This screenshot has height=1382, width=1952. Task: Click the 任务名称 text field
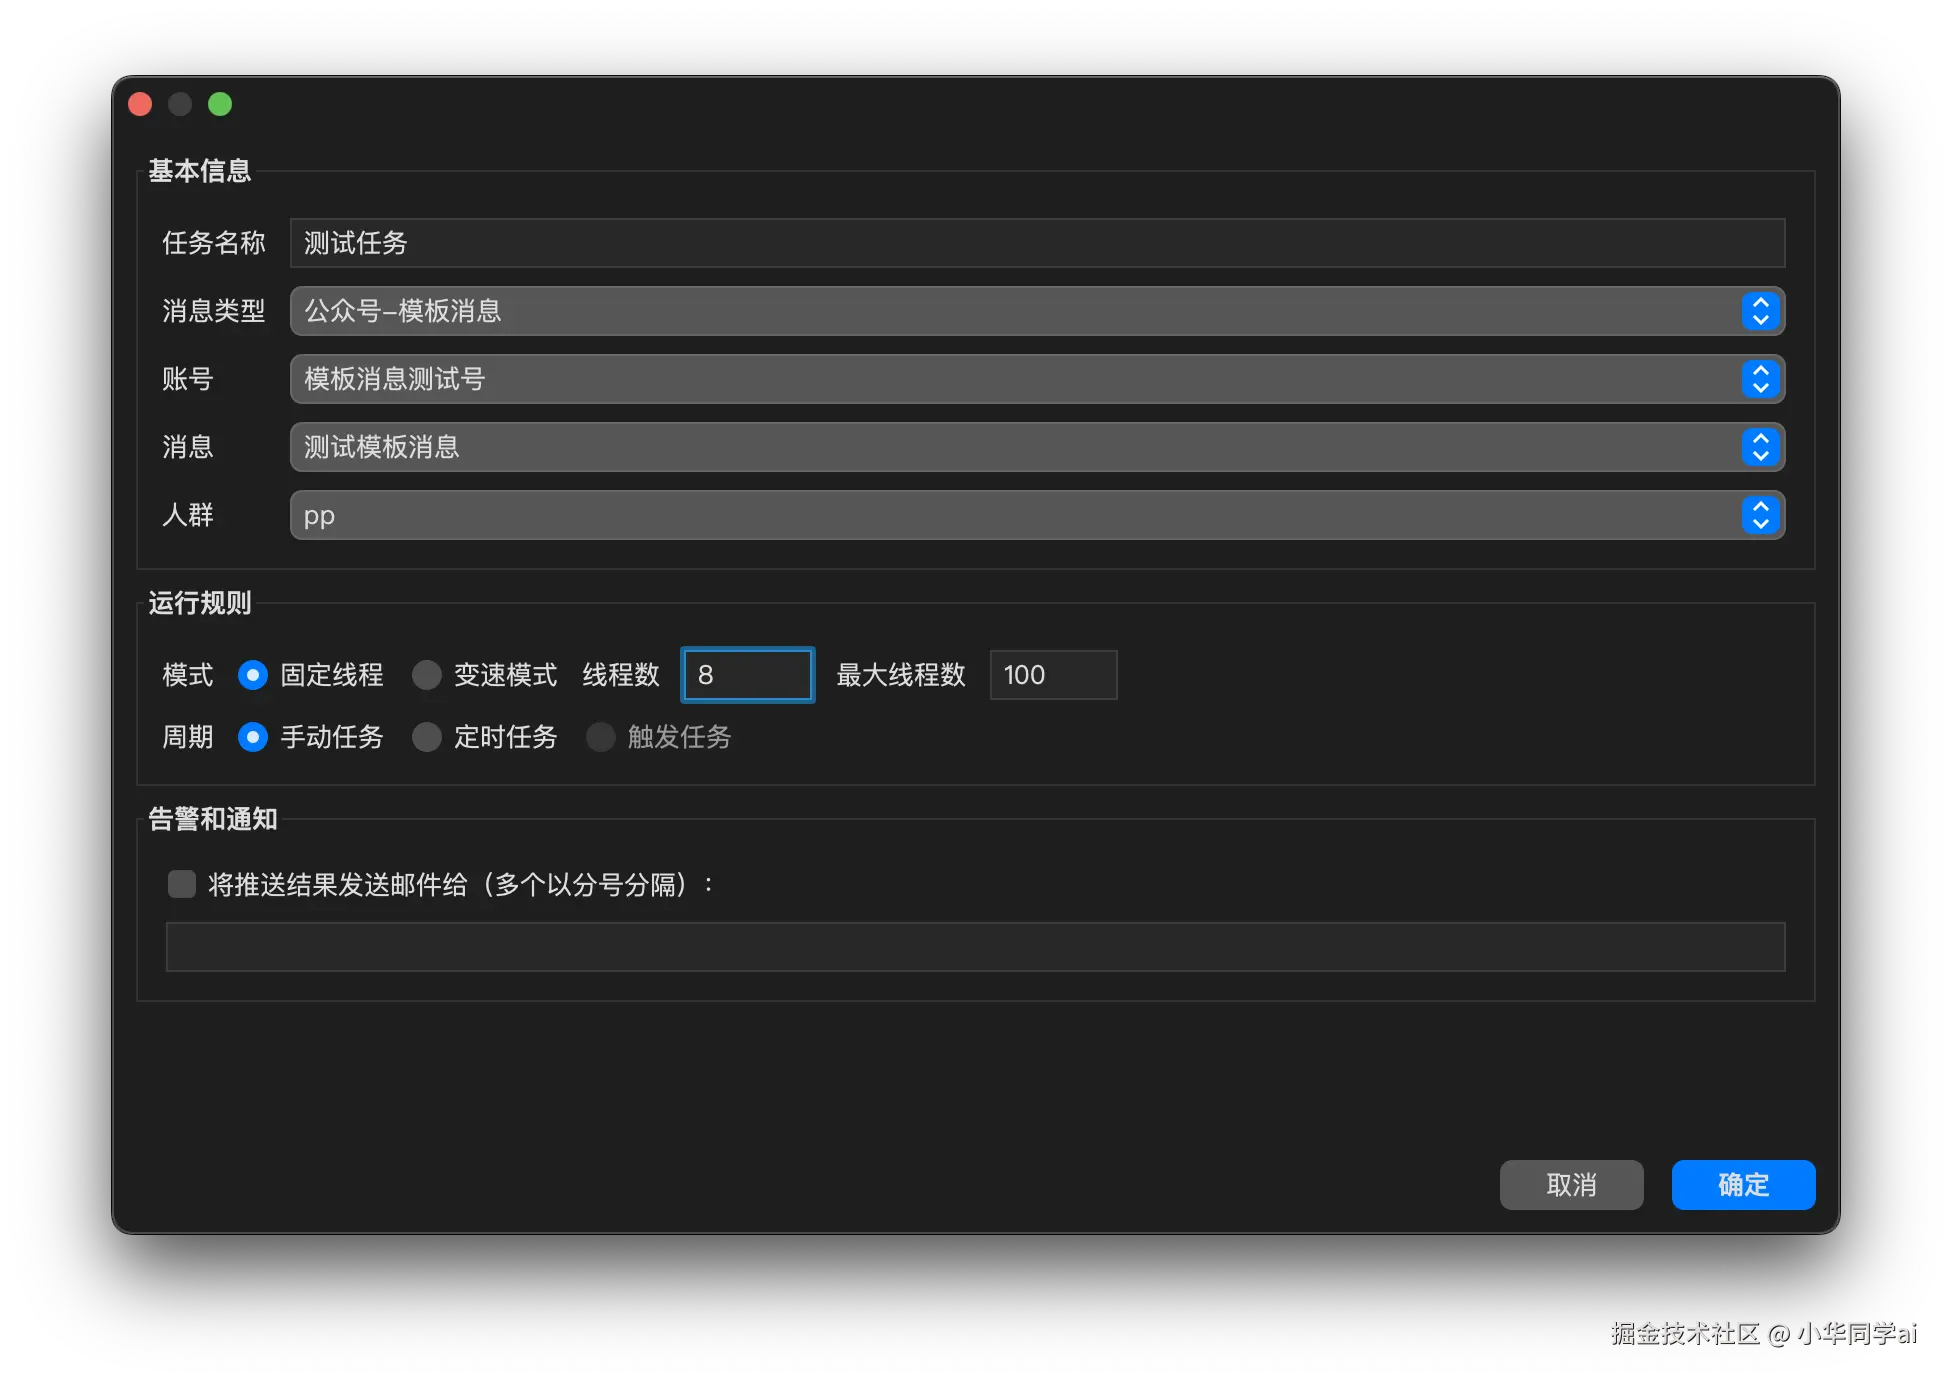tap(1036, 243)
